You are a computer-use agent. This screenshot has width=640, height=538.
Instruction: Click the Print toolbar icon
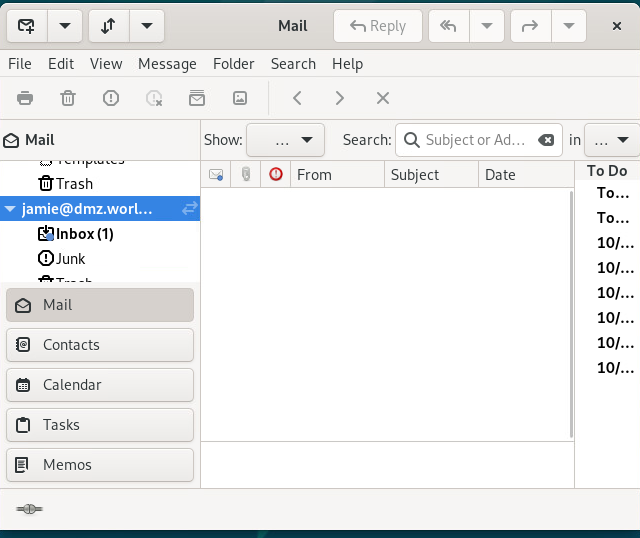25,98
